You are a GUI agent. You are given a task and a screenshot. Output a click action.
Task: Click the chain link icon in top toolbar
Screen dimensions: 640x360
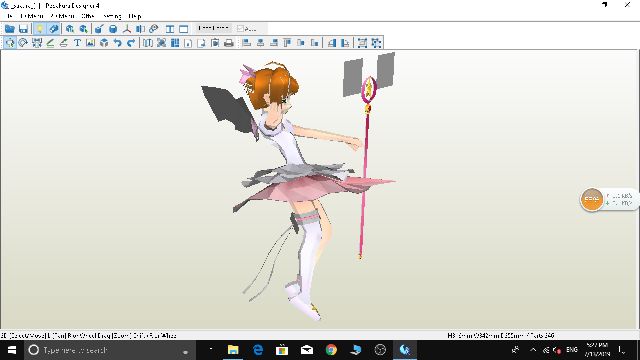coord(154,29)
